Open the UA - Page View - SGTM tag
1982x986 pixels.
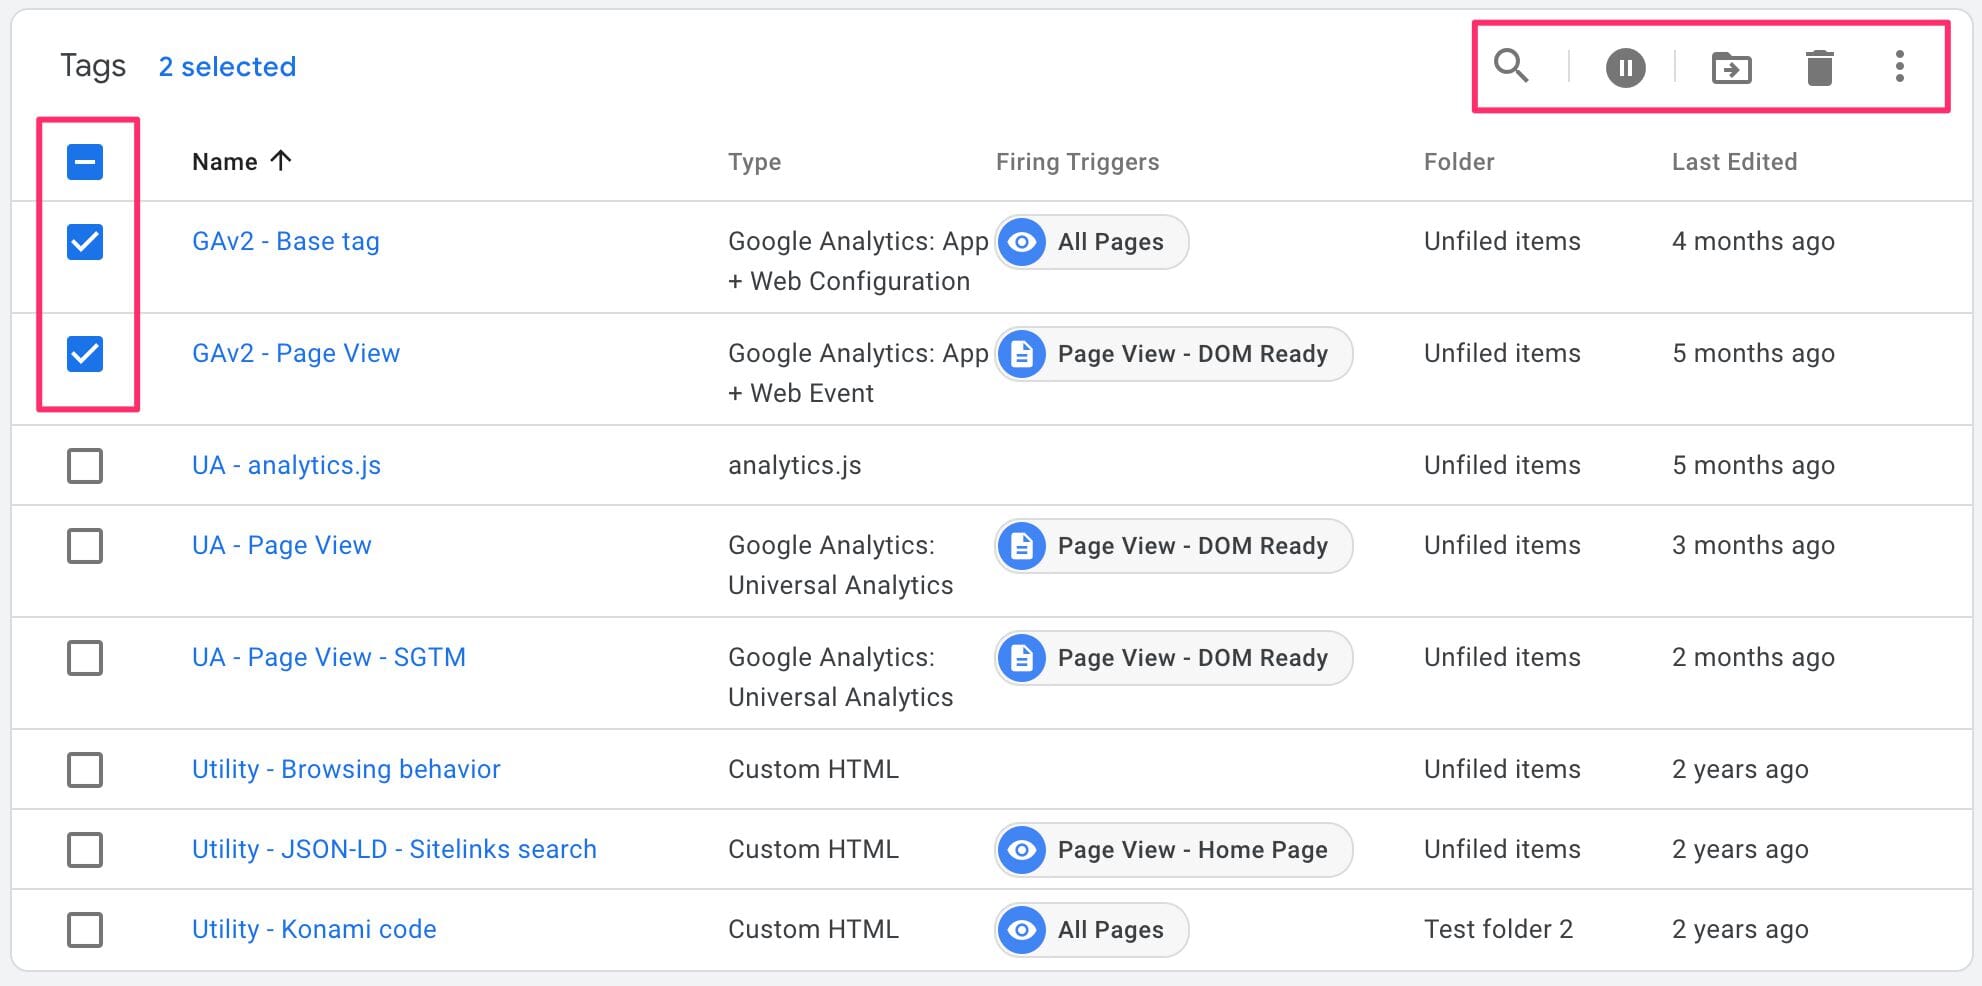point(328,657)
